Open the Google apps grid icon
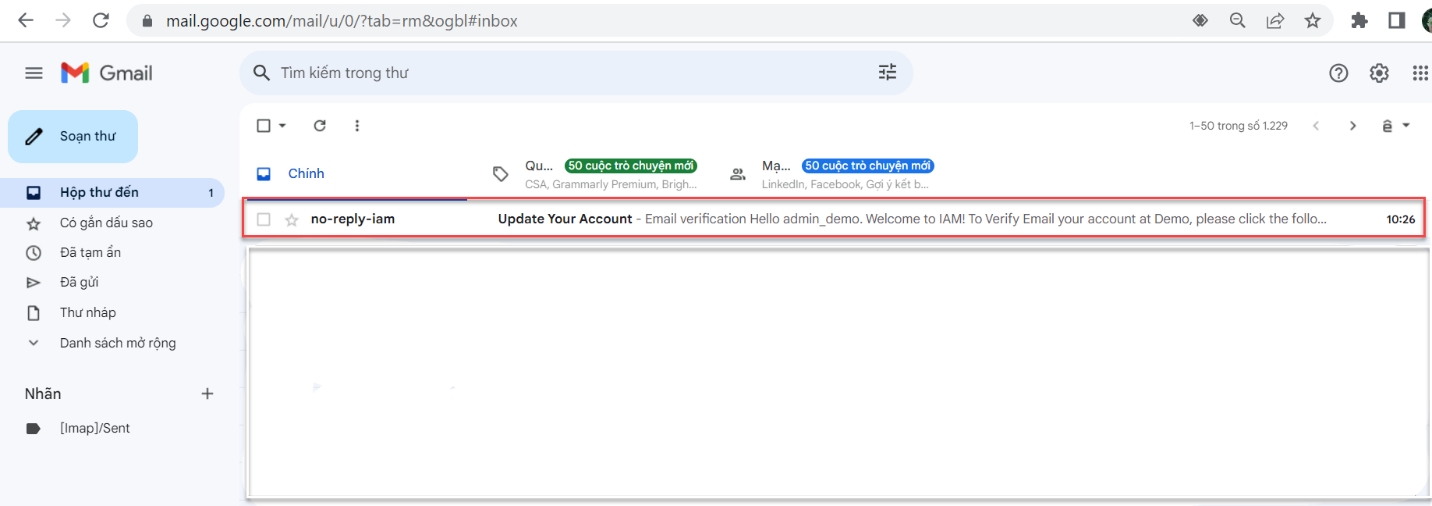This screenshot has height=506, width=1432. (x=1419, y=73)
